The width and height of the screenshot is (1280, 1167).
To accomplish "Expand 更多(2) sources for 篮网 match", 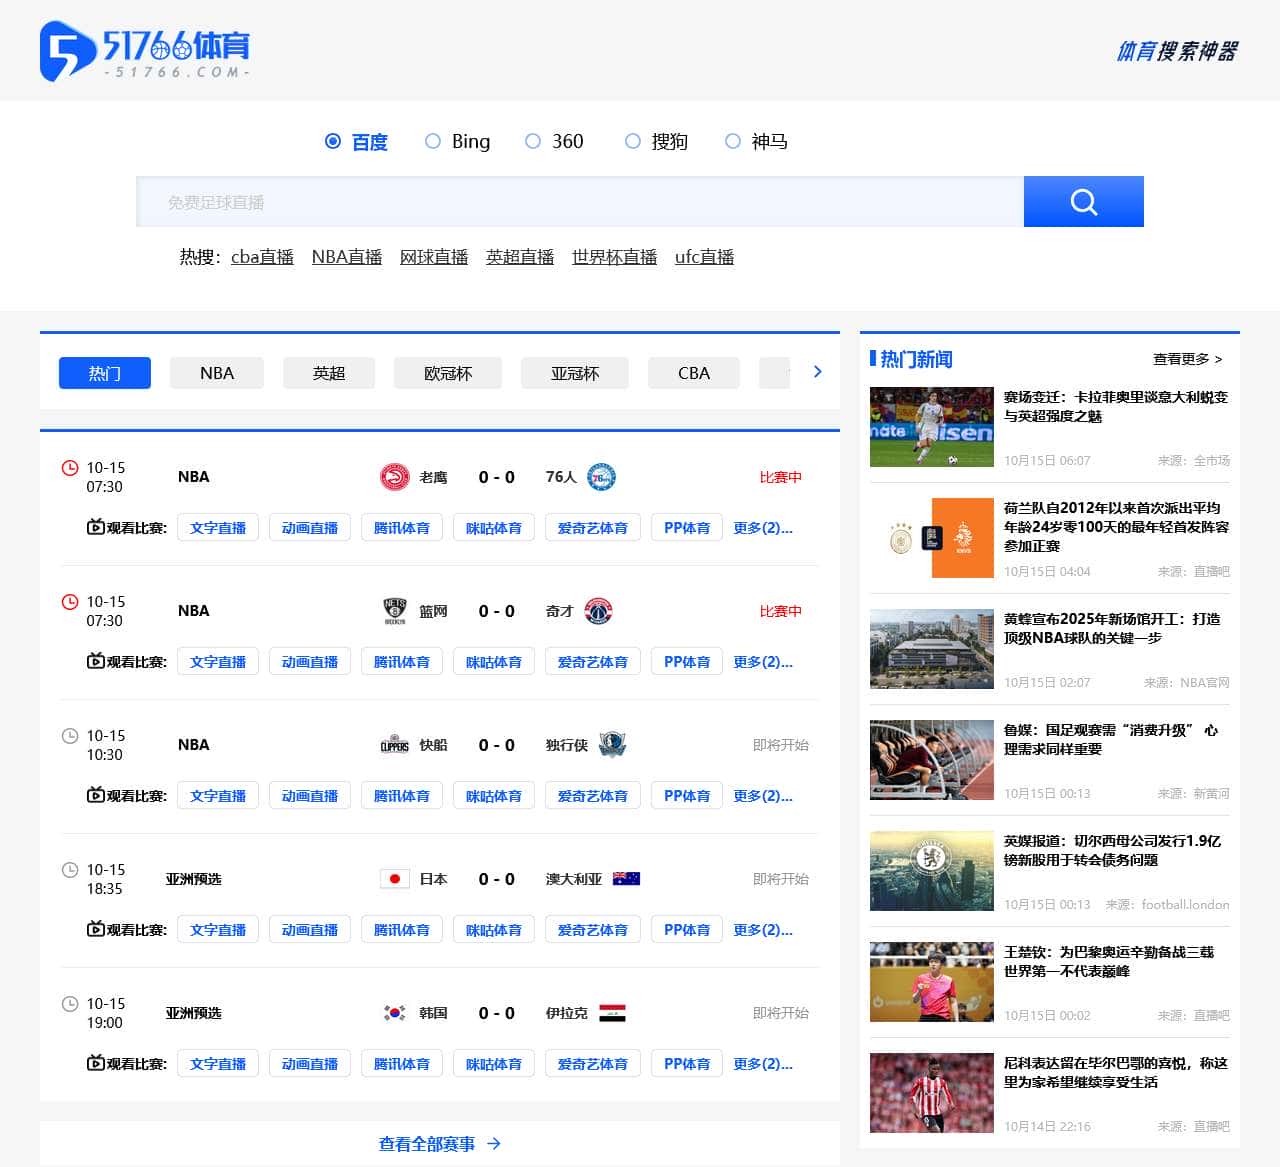I will click(763, 662).
